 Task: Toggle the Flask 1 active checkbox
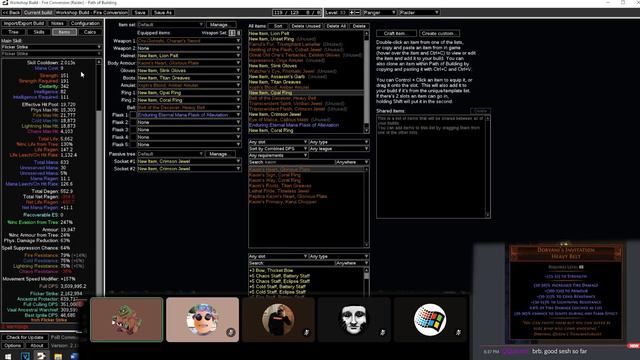133,115
